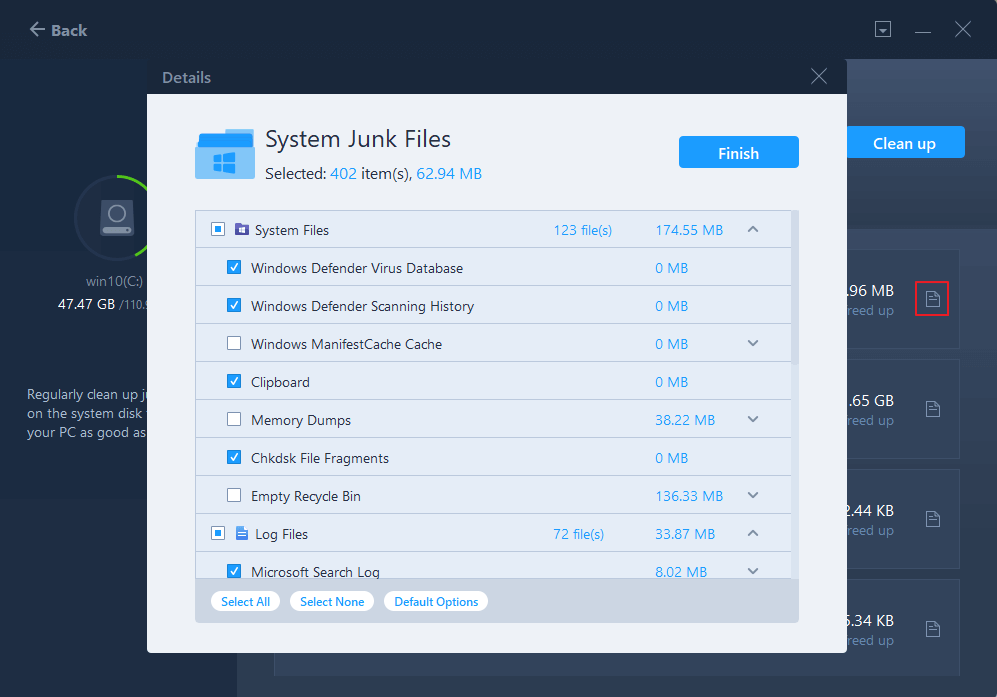Image resolution: width=997 pixels, height=697 pixels.
Task: Click the win10(C:) drive label
Action: click(114, 281)
